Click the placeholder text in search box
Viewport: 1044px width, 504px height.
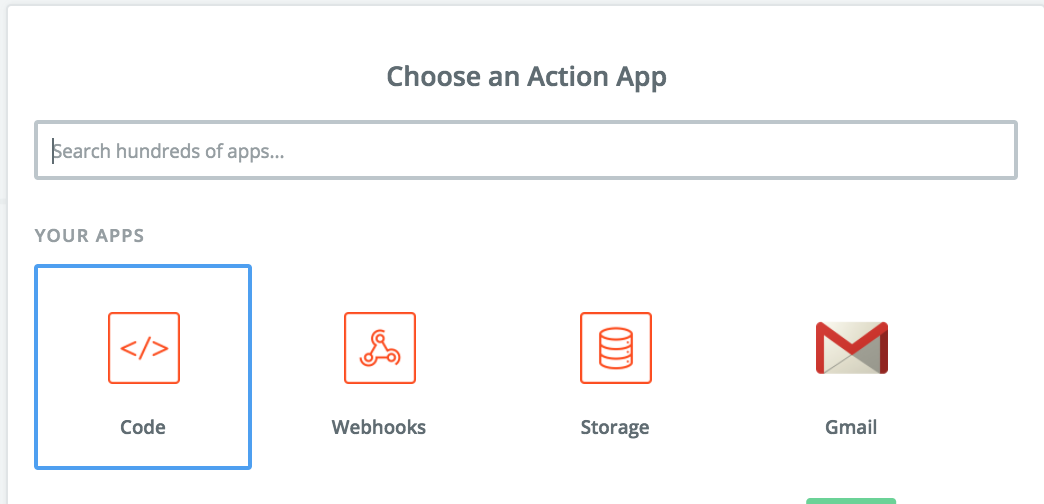pos(168,151)
